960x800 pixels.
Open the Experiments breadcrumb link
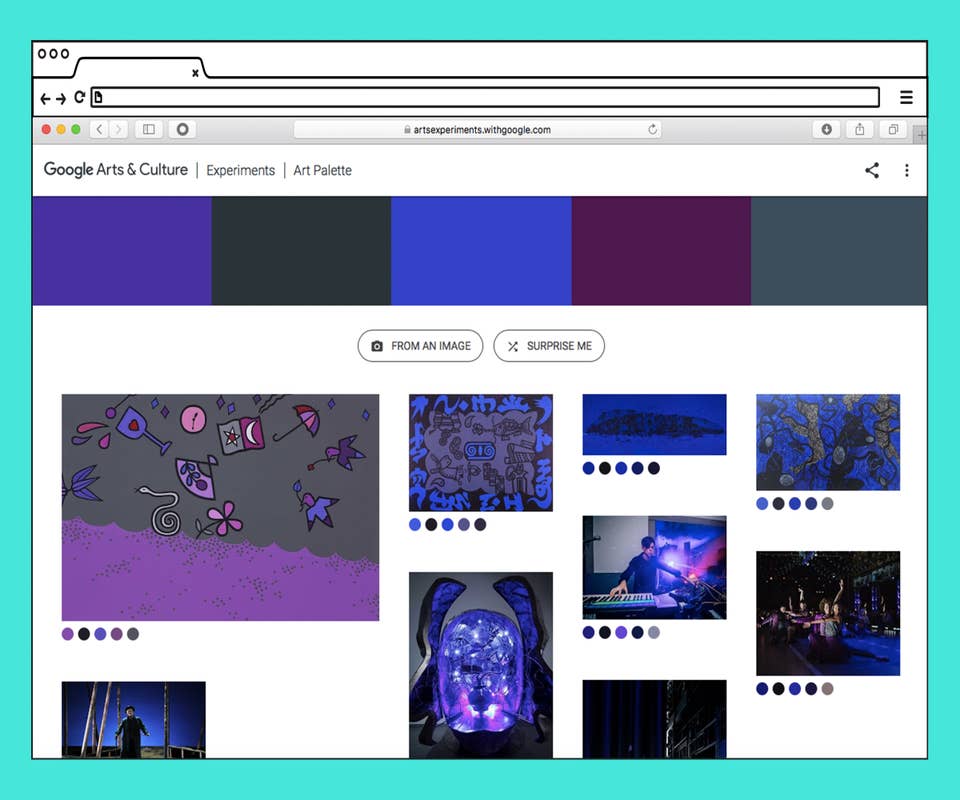(x=240, y=170)
